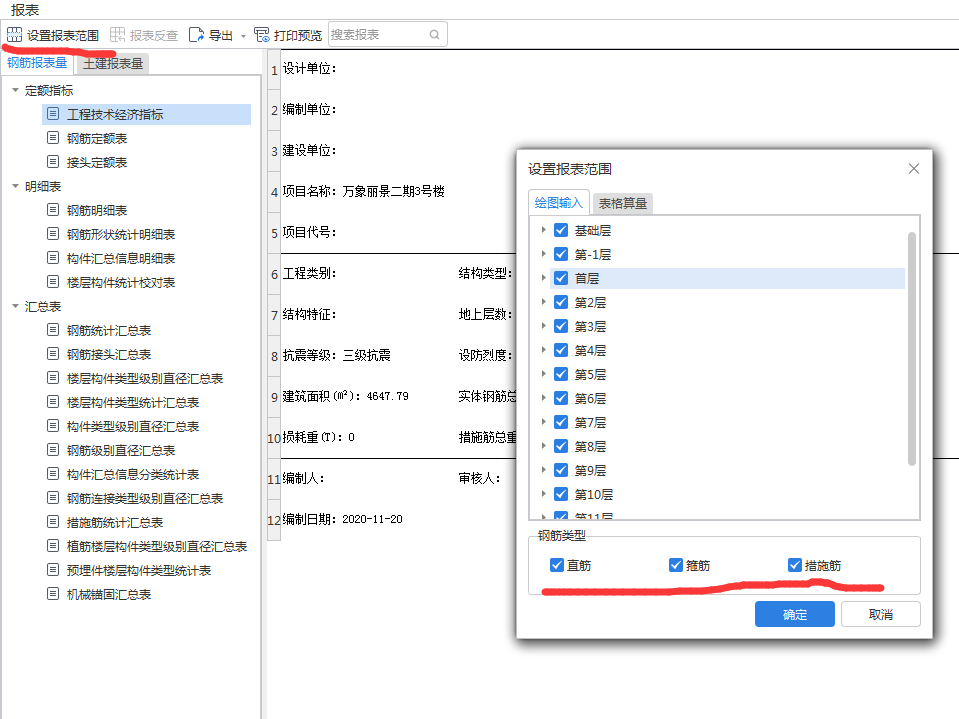Open the 构件汇总信息明细表 report icon
Image resolution: width=959 pixels, height=719 pixels.
tap(53, 257)
